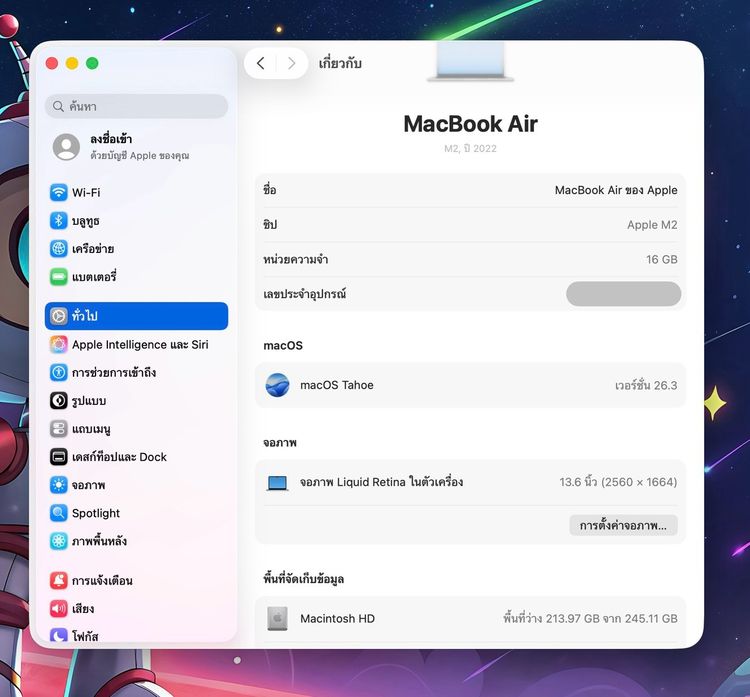Click จอภาพ Liquid Retina ในตัวเครื่อง text
The height and width of the screenshot is (697, 750).
point(382,482)
